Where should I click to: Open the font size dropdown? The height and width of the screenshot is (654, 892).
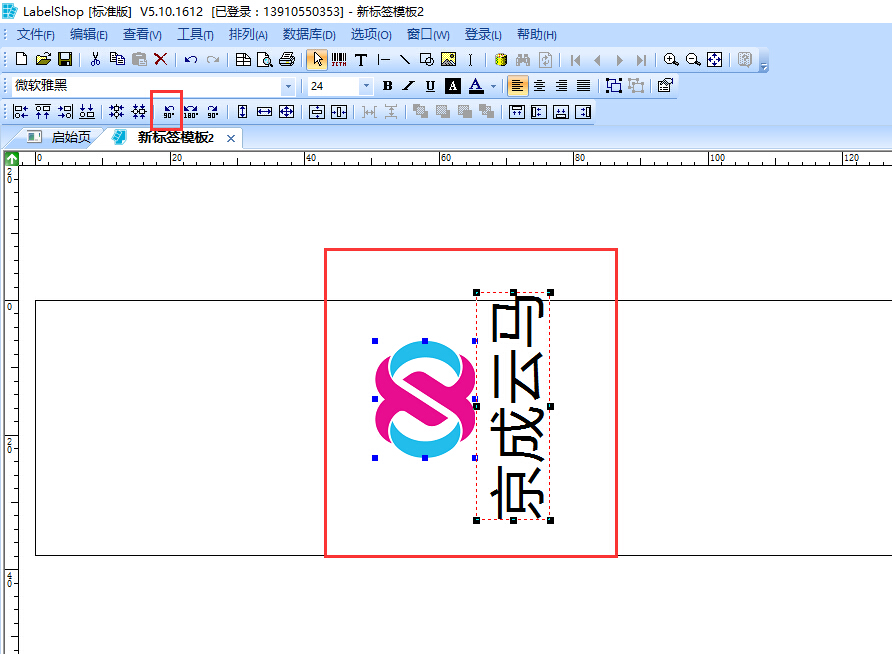point(365,86)
